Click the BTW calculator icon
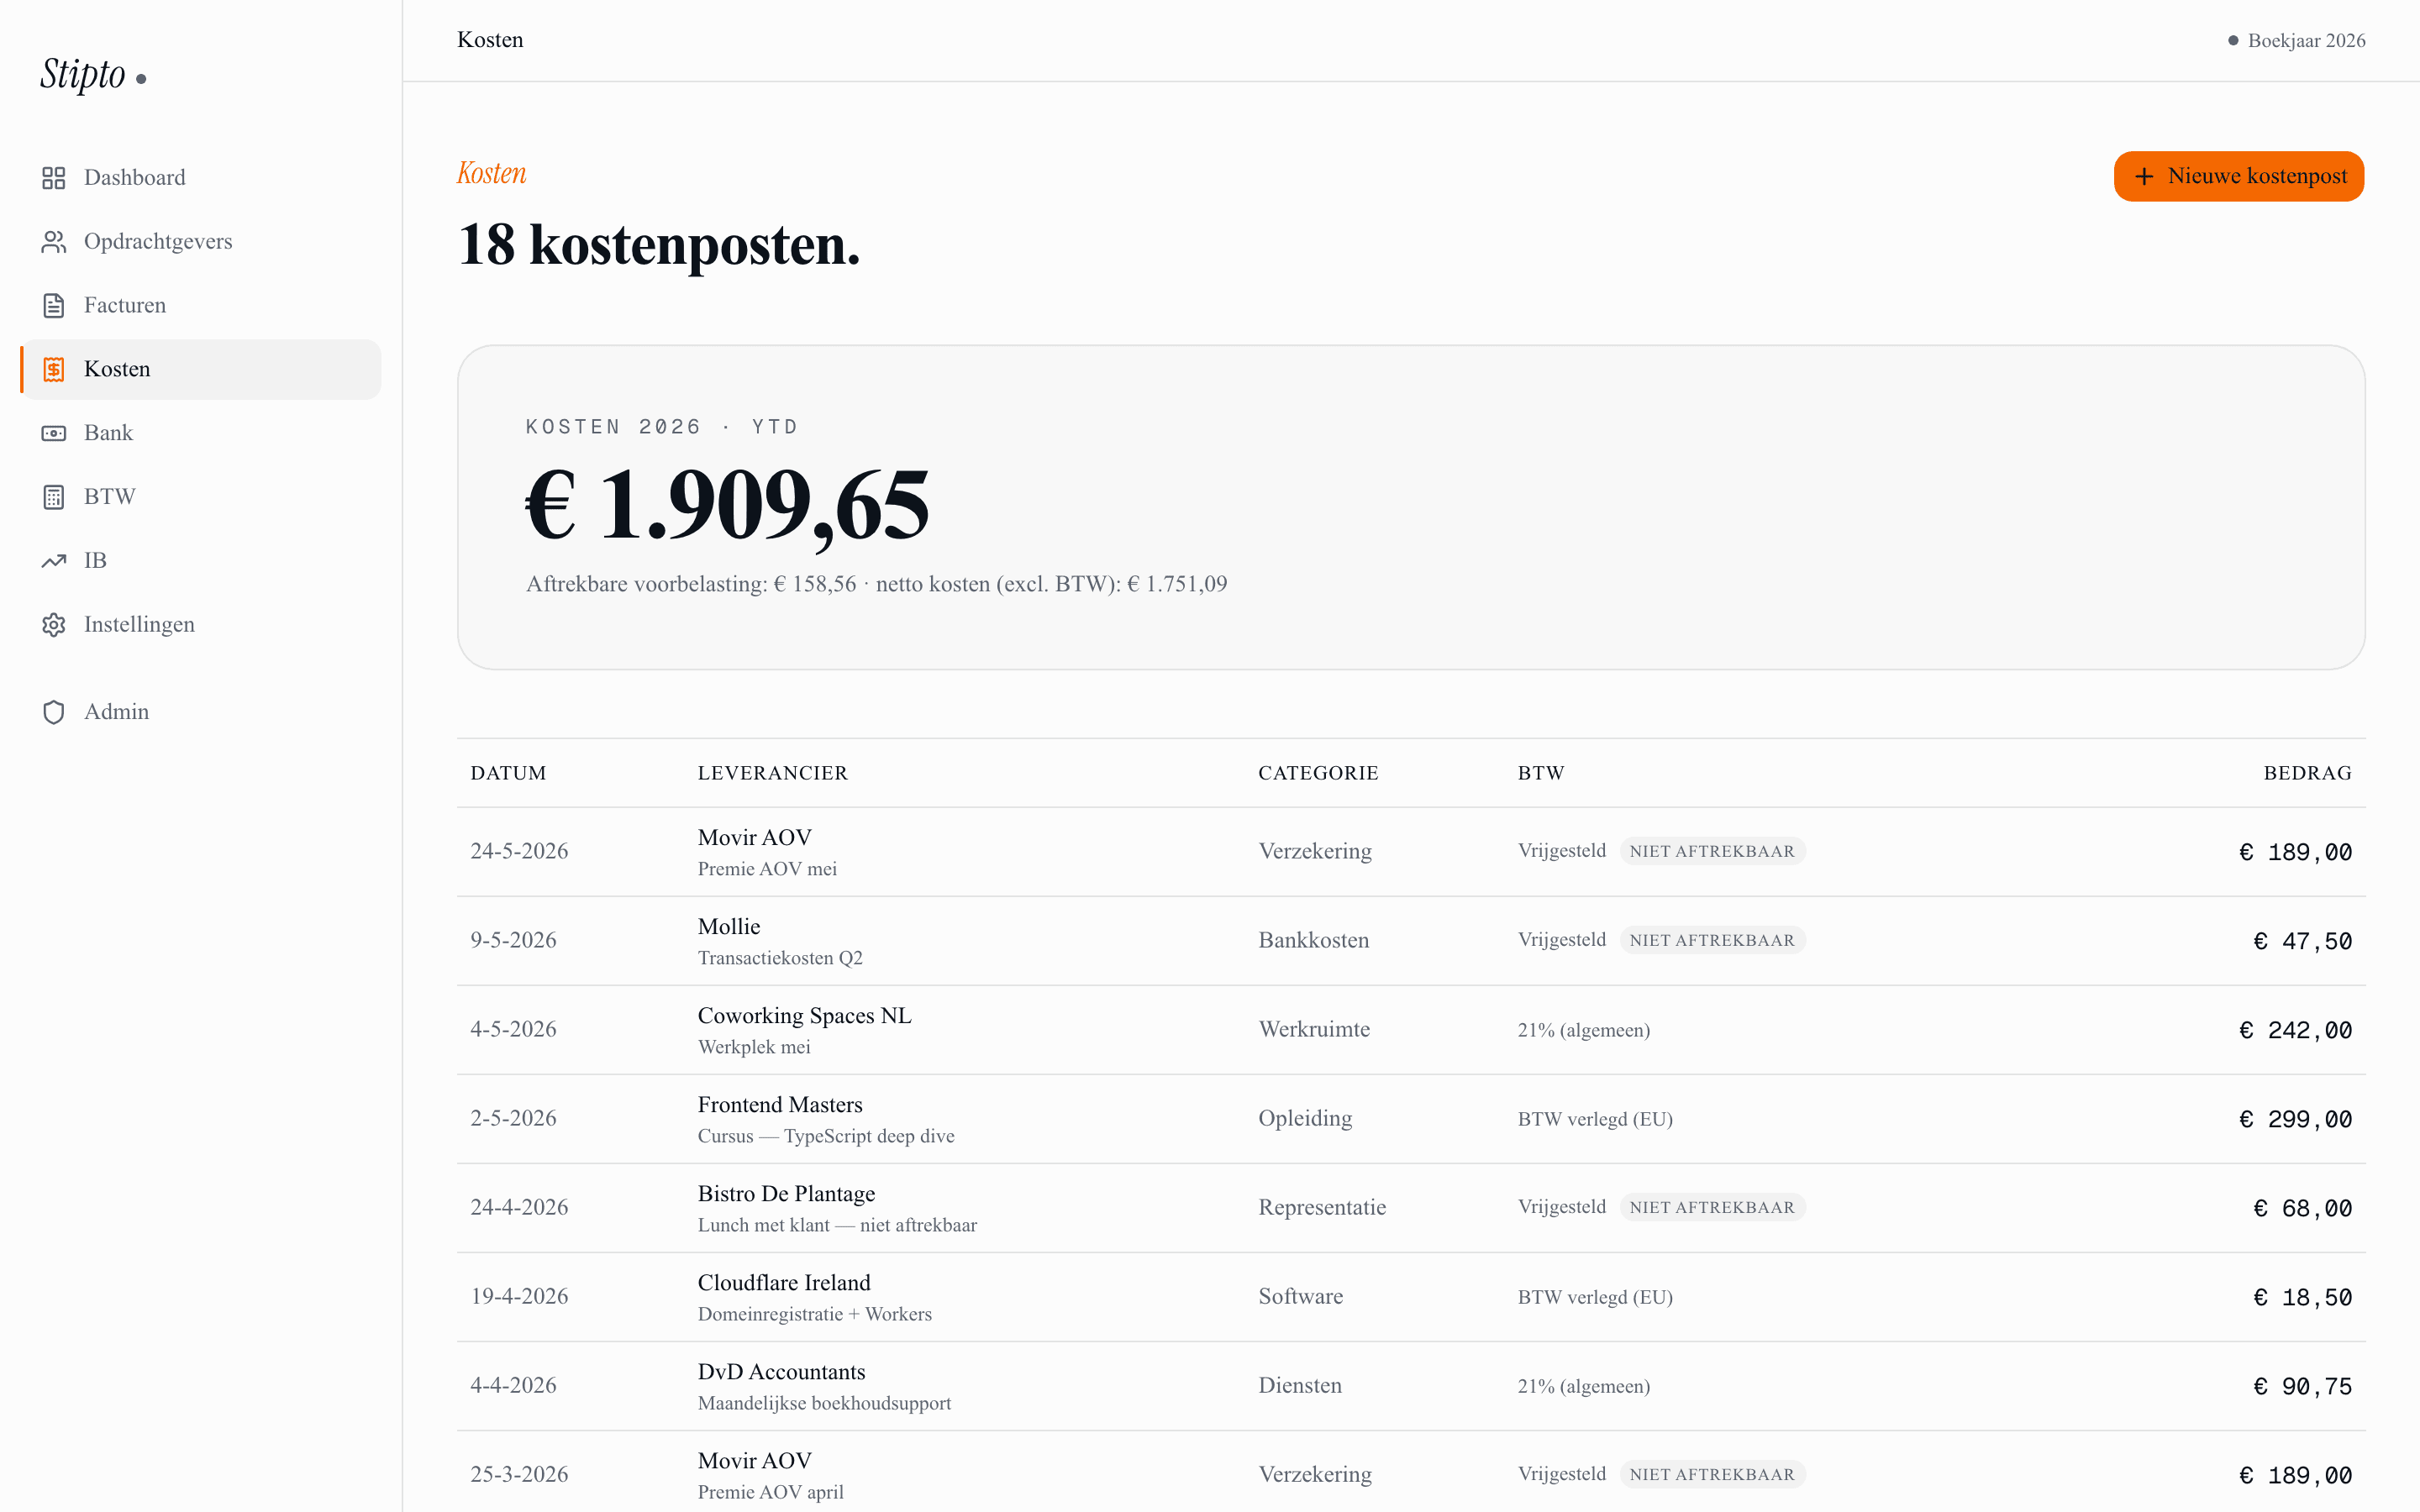The height and width of the screenshot is (1512, 2420). [54, 497]
